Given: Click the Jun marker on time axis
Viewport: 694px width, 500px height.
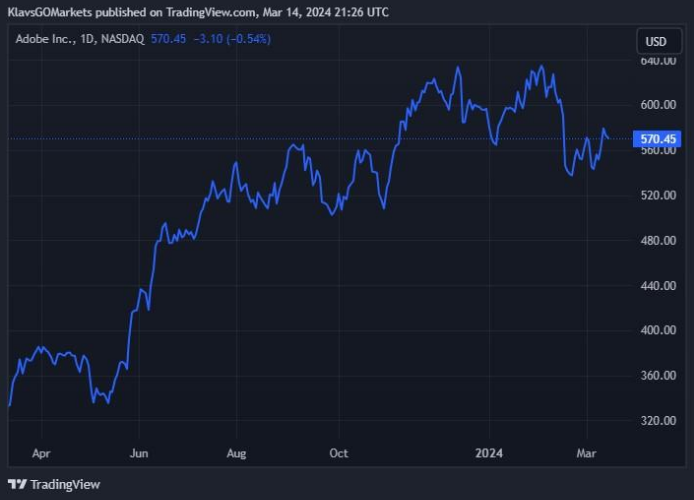Looking at the screenshot, I should tap(139, 453).
